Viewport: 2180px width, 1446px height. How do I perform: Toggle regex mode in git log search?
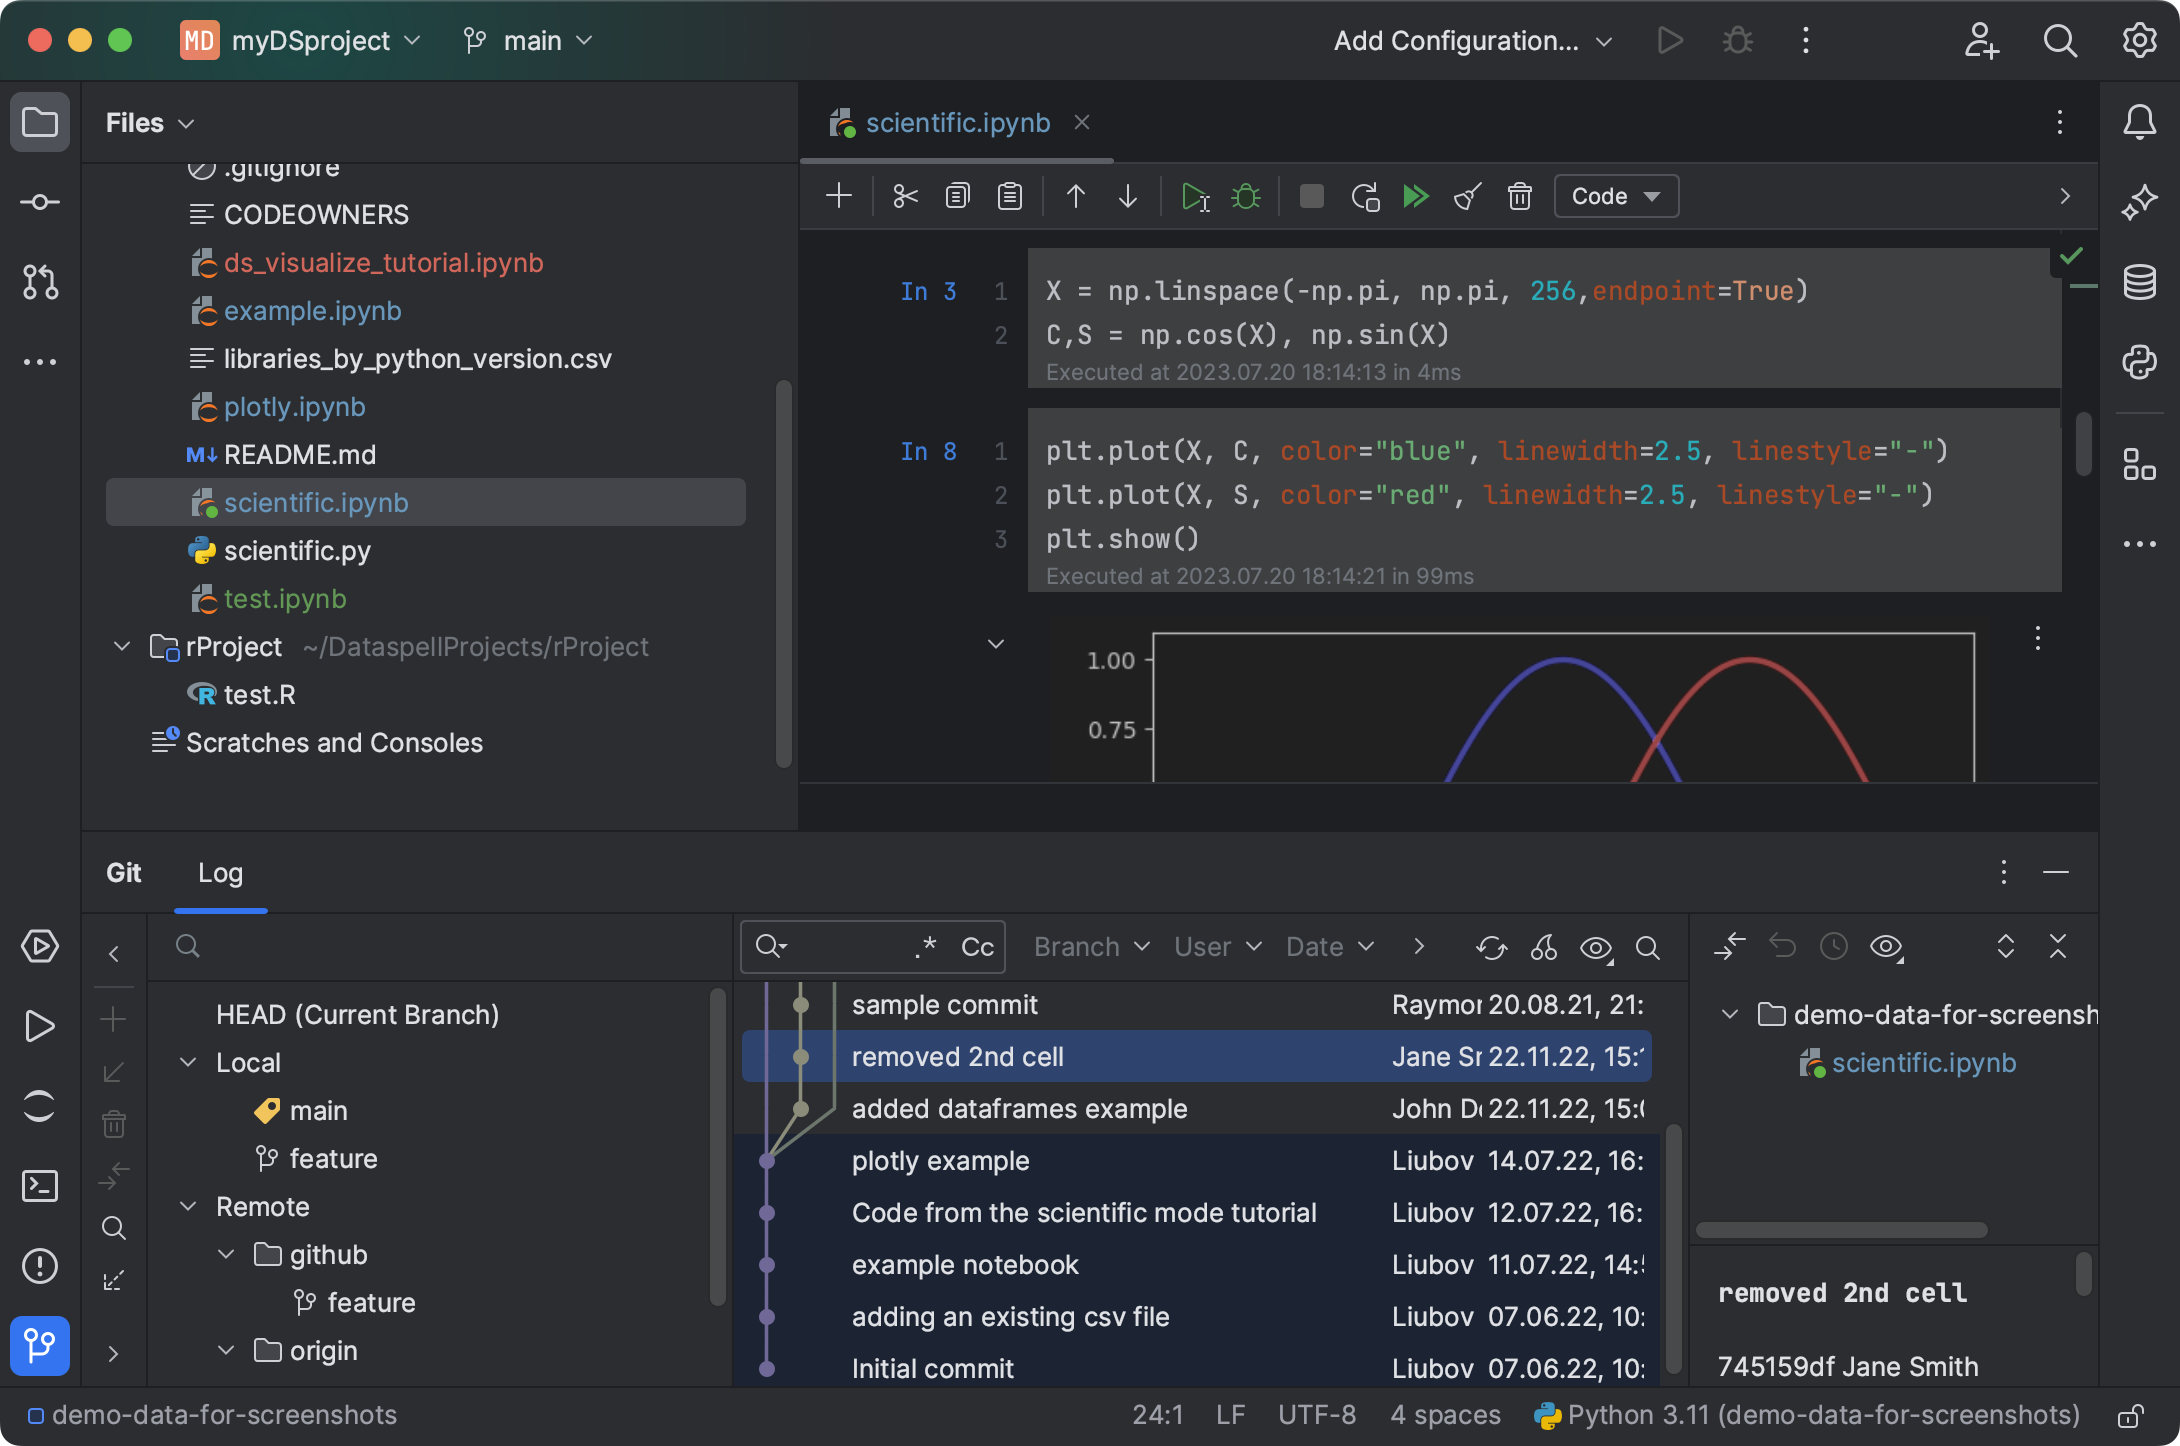point(925,947)
